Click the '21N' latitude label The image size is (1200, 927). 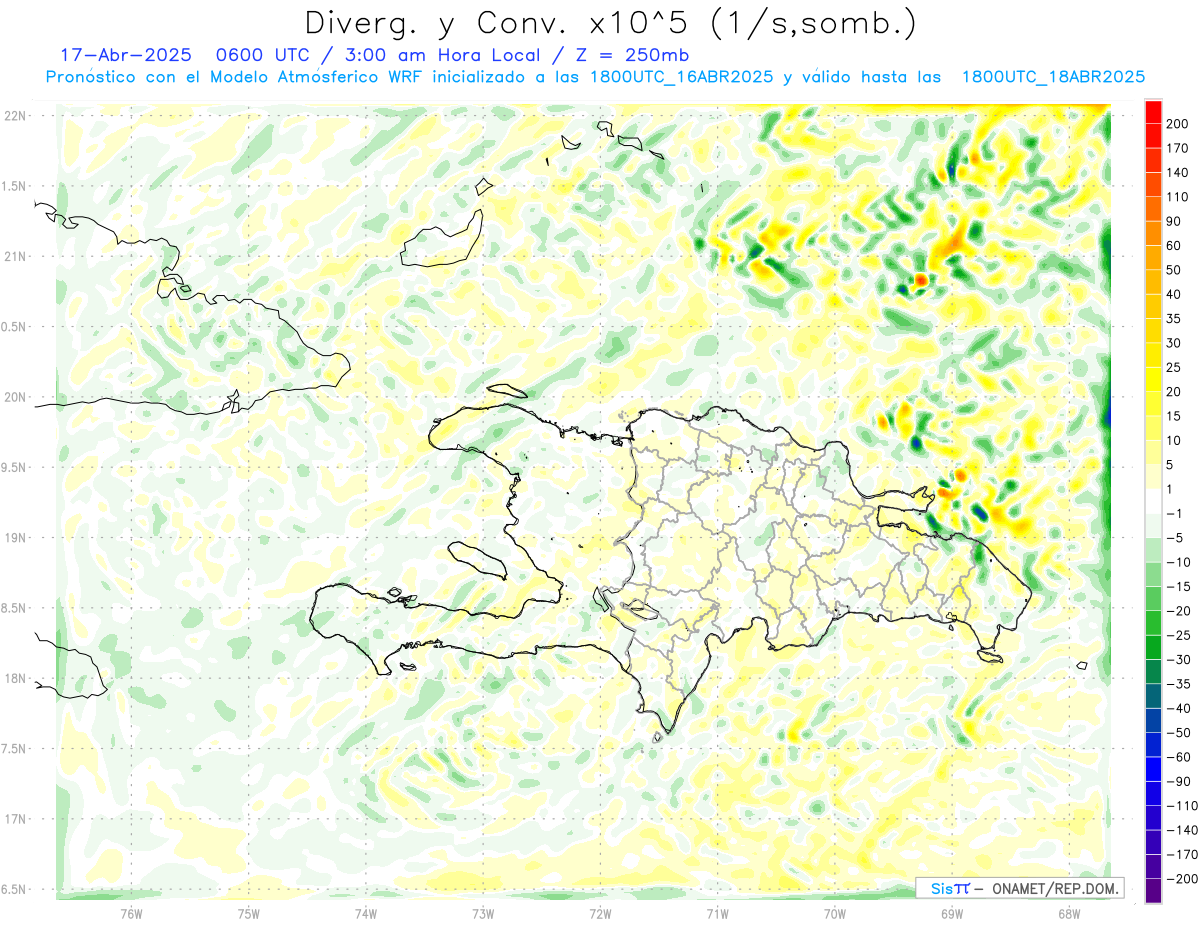[x=15, y=256]
